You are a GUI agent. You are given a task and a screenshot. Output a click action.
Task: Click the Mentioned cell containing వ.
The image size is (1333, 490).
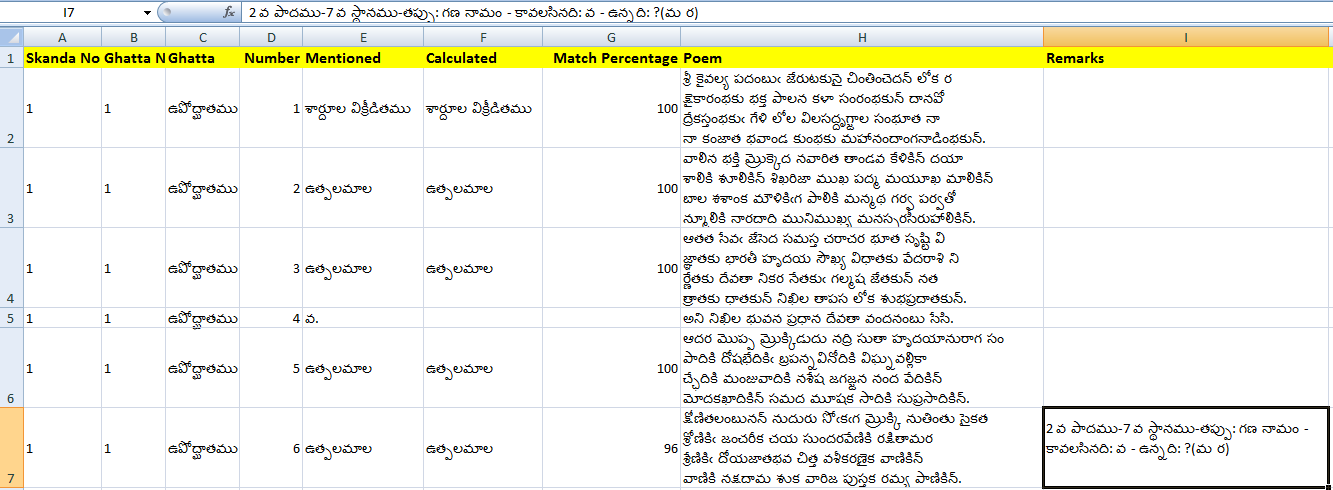coord(361,319)
